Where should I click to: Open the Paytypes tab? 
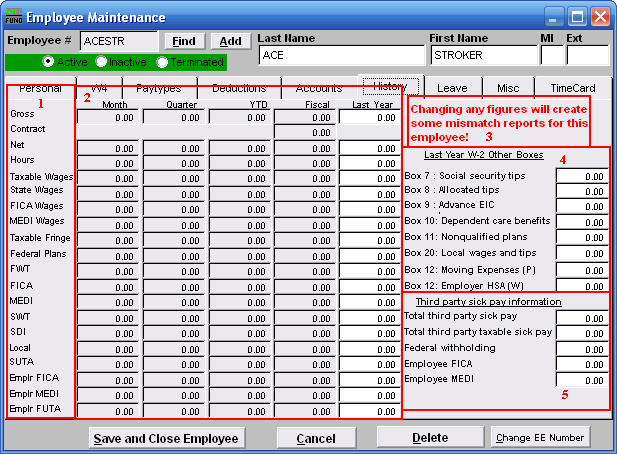point(158,89)
